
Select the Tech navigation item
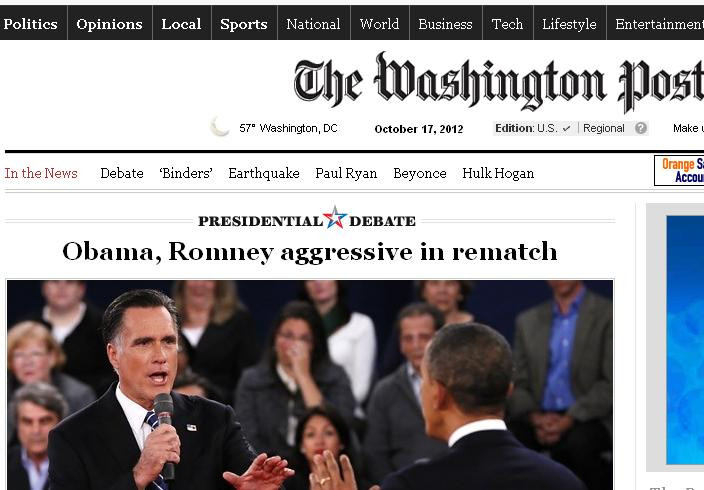tap(507, 24)
